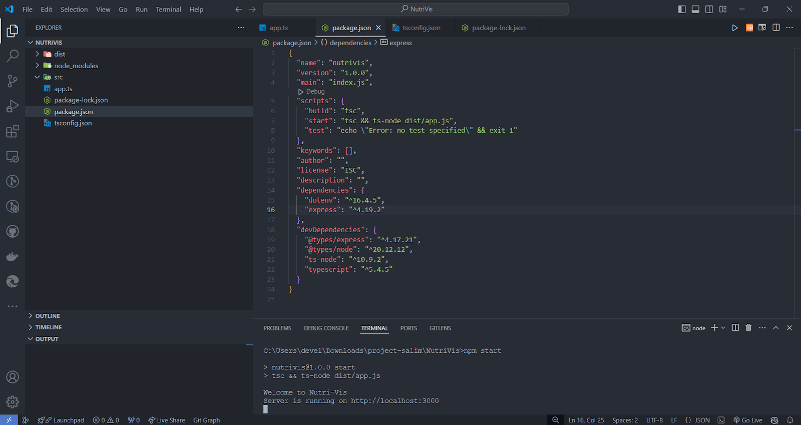802x426 pixels.
Task: Click Ln 16, Col 25 in status bar
Action: (x=586, y=420)
